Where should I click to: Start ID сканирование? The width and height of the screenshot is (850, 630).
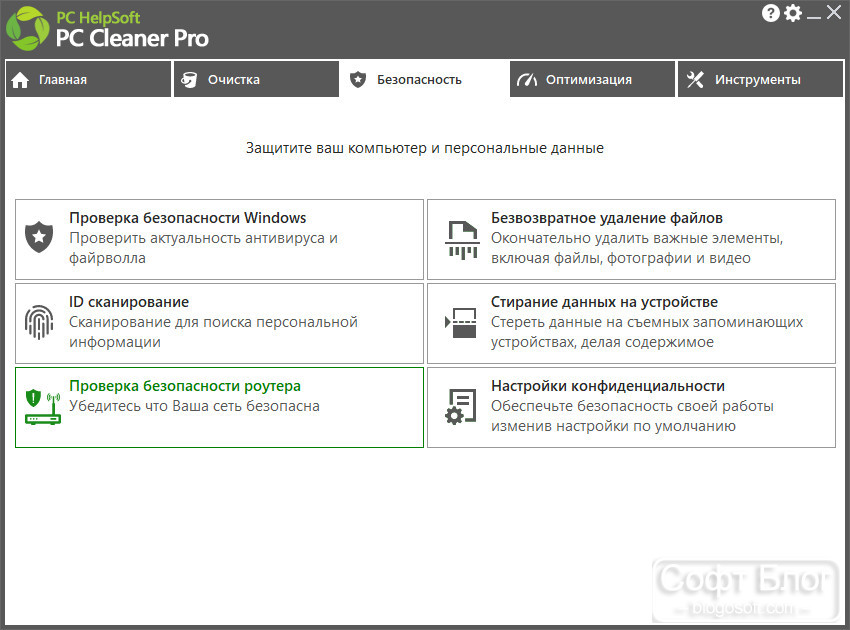click(x=219, y=324)
